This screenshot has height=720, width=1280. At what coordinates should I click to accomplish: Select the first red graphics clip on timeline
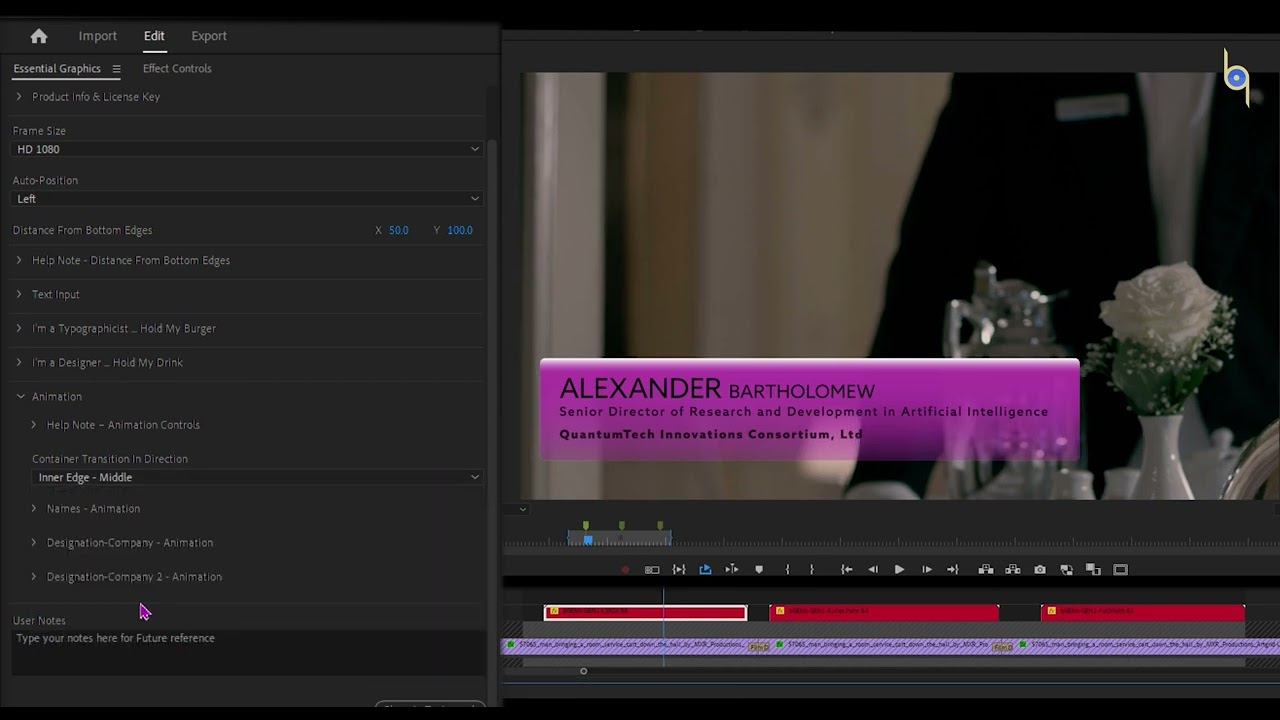point(646,612)
